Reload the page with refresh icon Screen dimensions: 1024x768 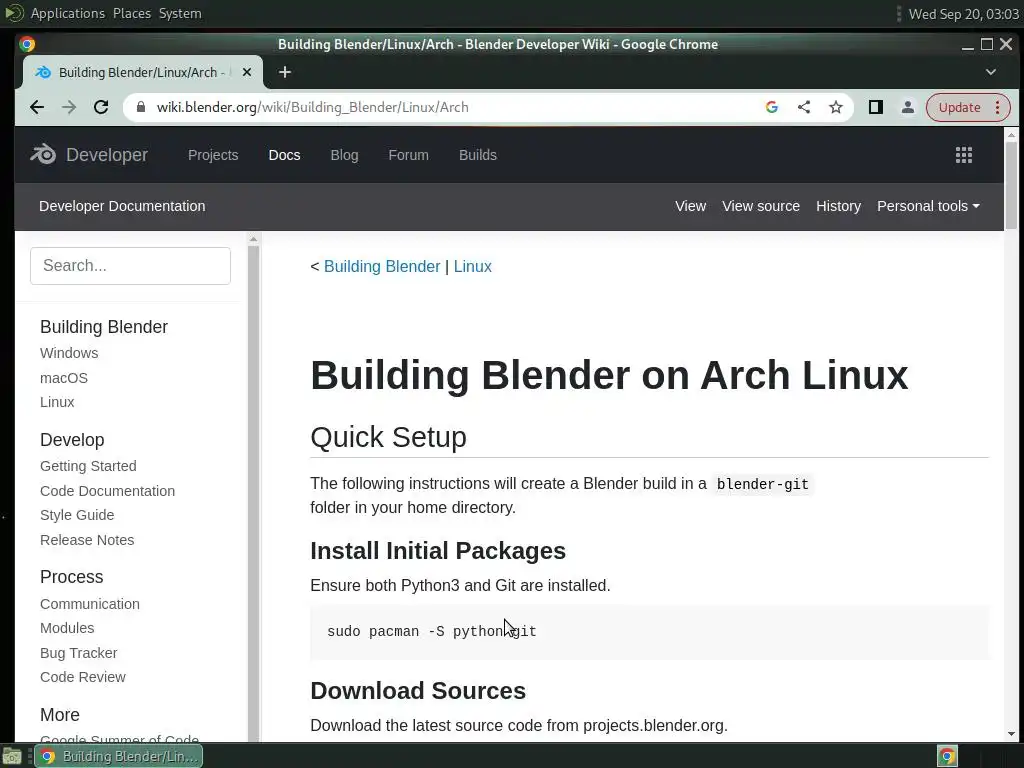pos(101,107)
